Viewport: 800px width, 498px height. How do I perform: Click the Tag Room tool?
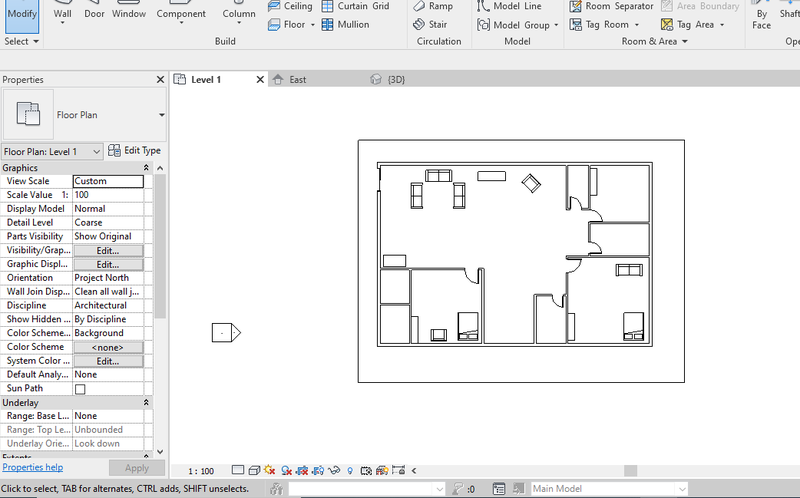pyautogui.click(x=599, y=24)
